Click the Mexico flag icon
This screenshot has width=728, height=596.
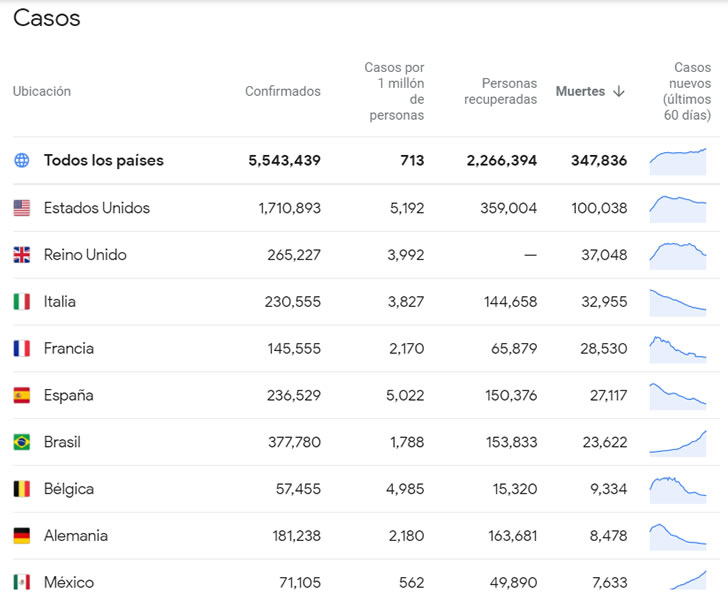pyautogui.click(x=21, y=582)
